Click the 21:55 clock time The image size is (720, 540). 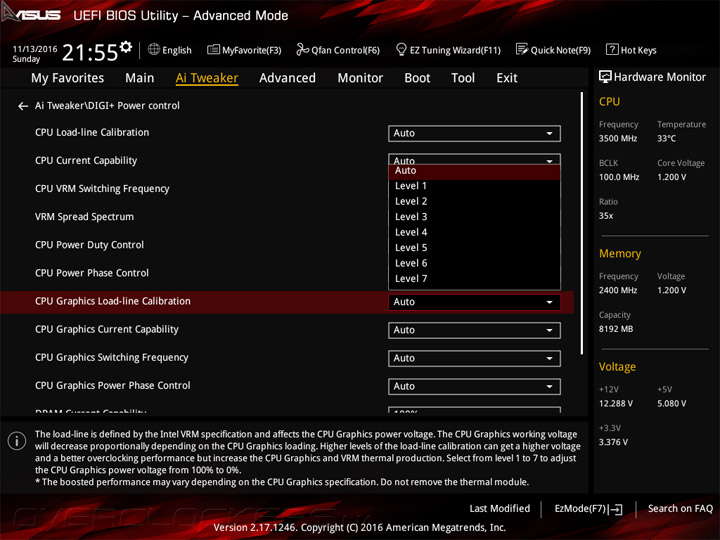(x=90, y=53)
